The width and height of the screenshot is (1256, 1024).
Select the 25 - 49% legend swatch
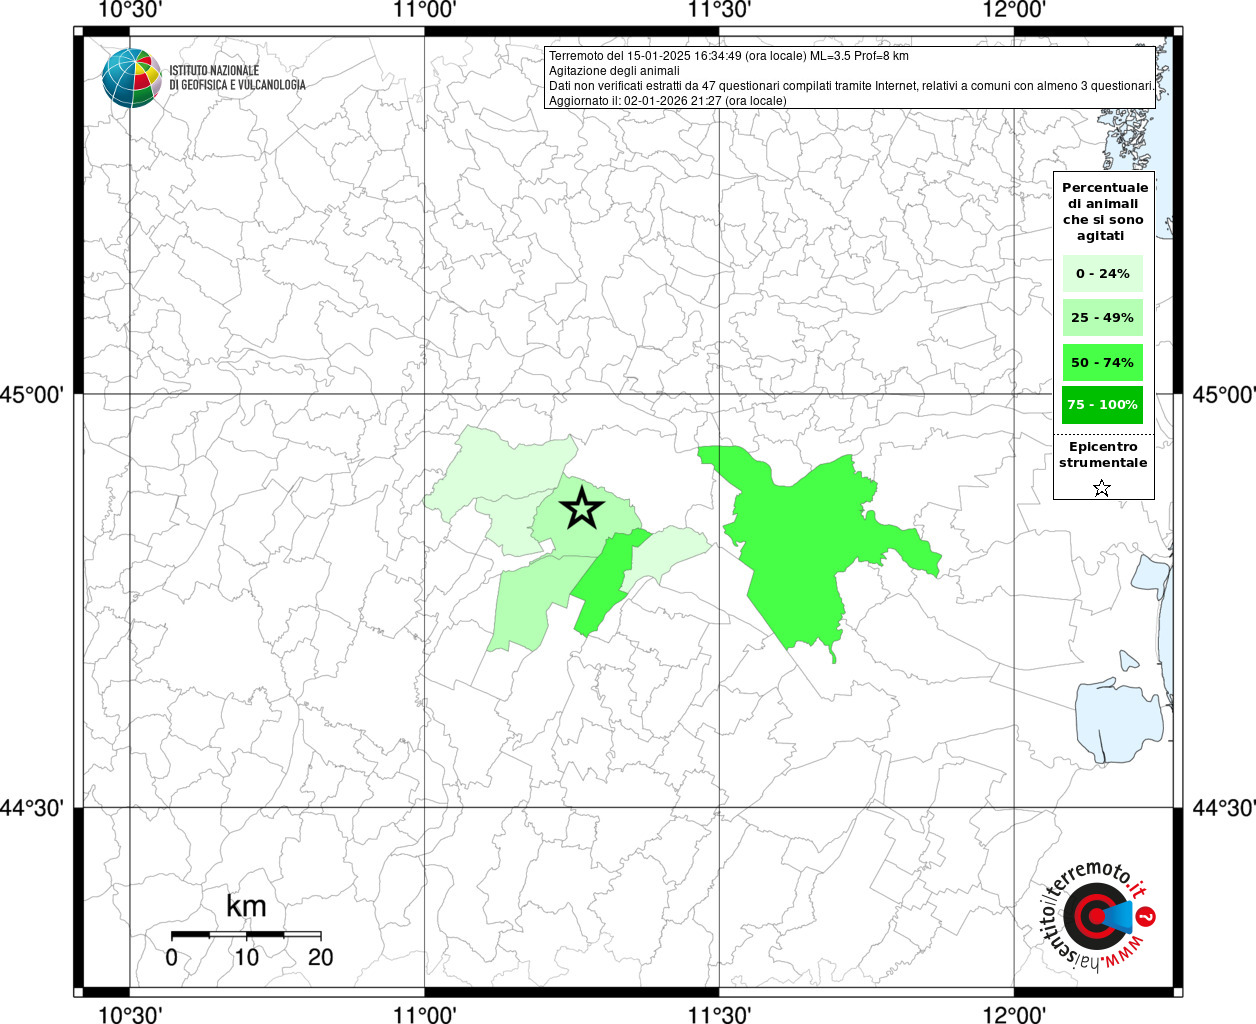1103,317
